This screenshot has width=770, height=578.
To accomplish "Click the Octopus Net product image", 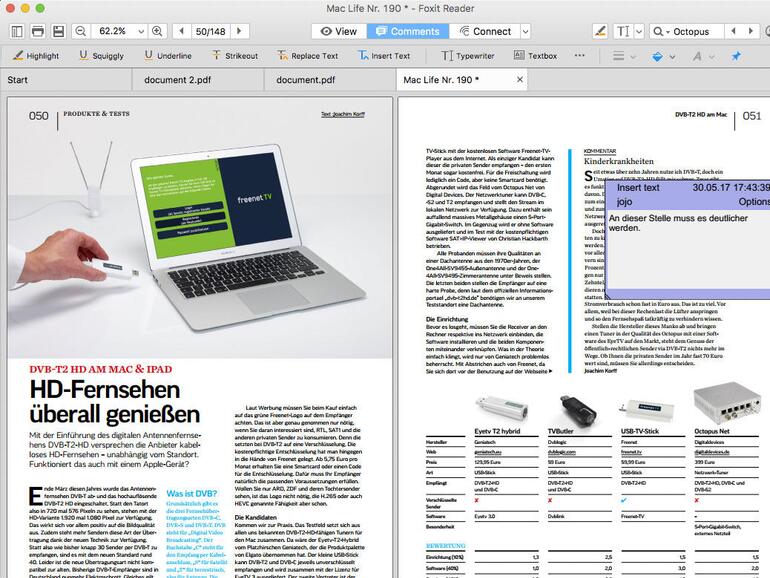I will [x=727, y=404].
